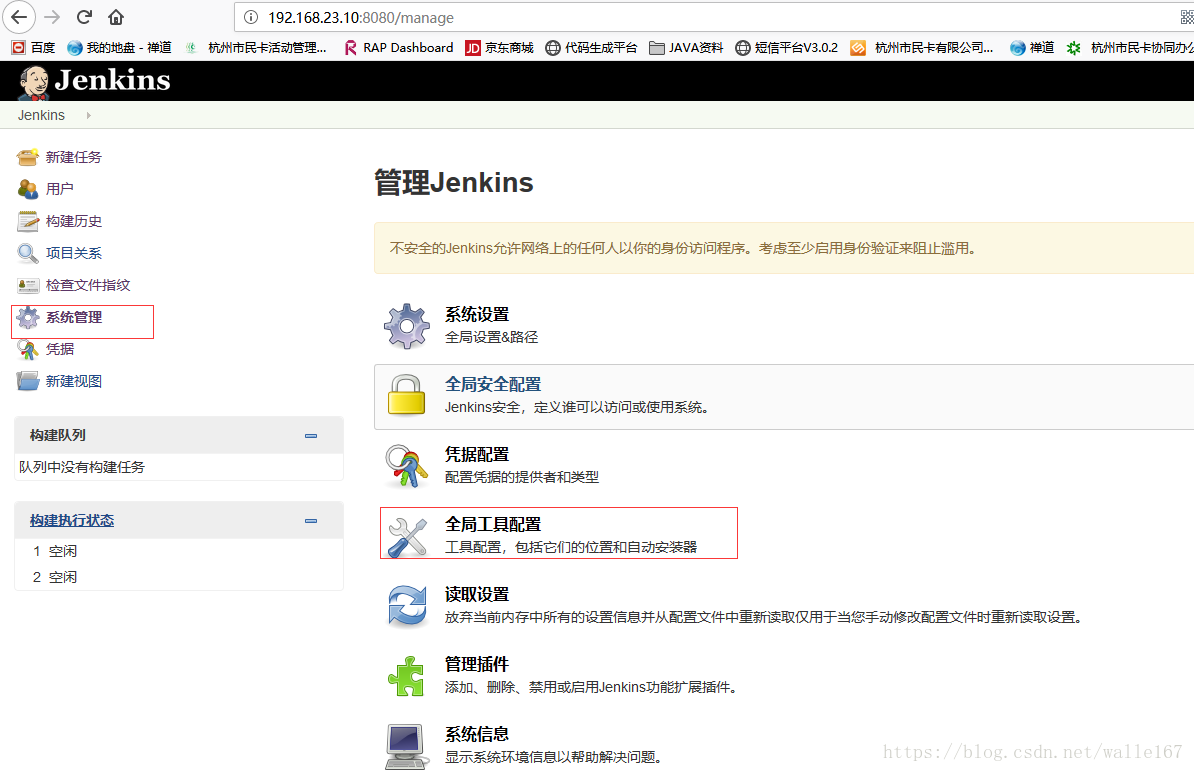The width and height of the screenshot is (1194, 772).
Task: Click the 构建历史 notepad icon
Action: tap(27, 221)
